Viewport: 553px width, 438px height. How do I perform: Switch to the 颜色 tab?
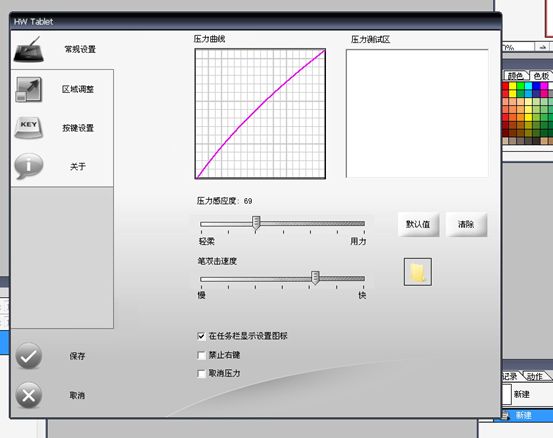click(516, 76)
